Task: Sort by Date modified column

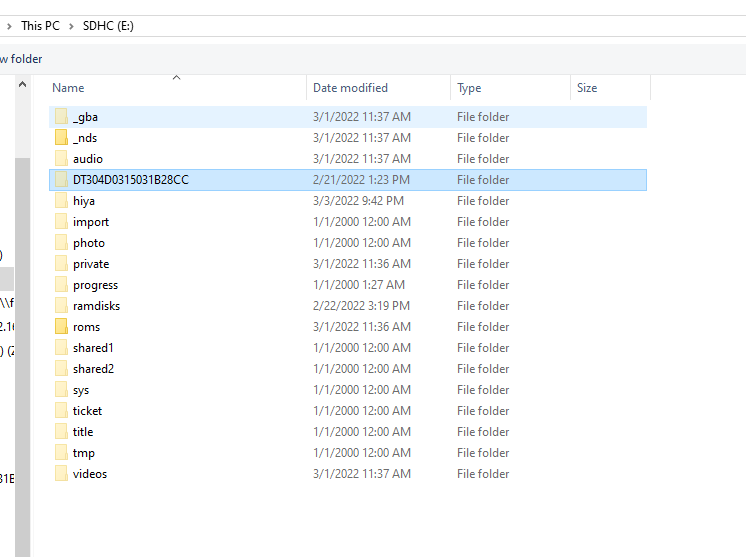Action: [x=378, y=88]
